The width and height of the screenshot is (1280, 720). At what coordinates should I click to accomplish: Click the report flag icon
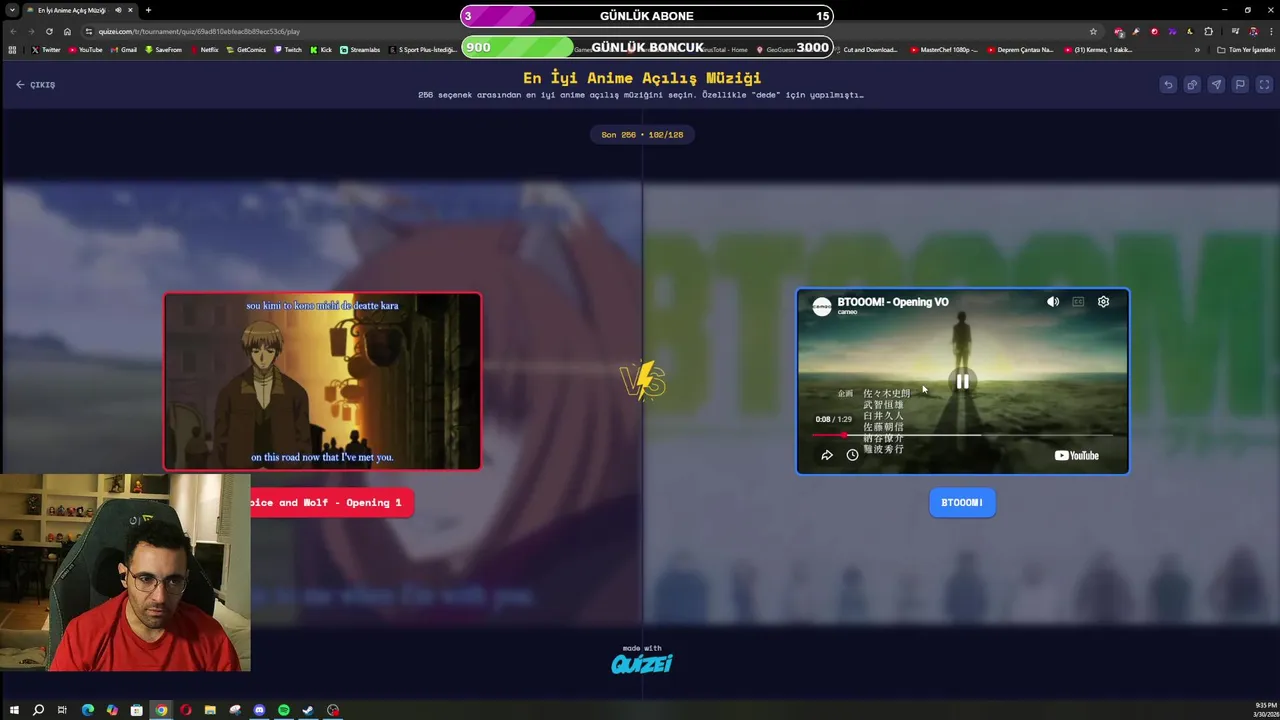pyautogui.click(x=1240, y=85)
